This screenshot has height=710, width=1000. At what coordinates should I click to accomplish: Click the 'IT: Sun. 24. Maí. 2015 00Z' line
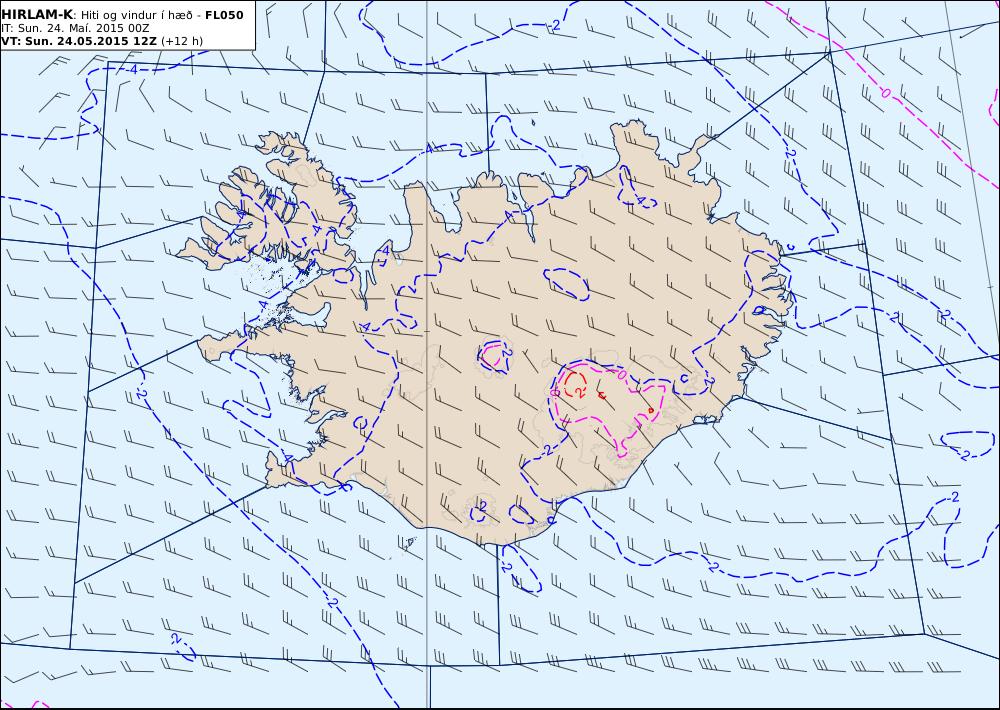click(x=75, y=28)
